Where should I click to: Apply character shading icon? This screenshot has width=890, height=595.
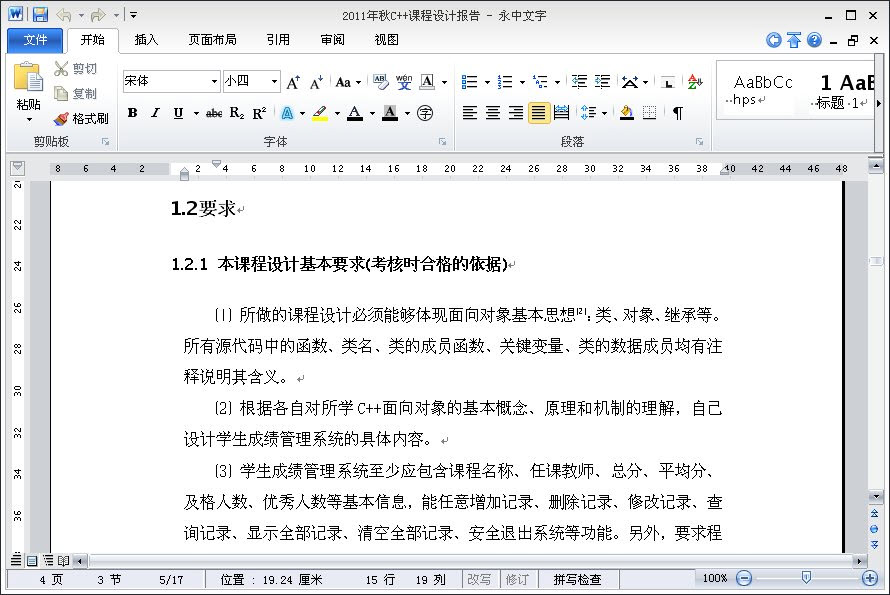pos(390,113)
